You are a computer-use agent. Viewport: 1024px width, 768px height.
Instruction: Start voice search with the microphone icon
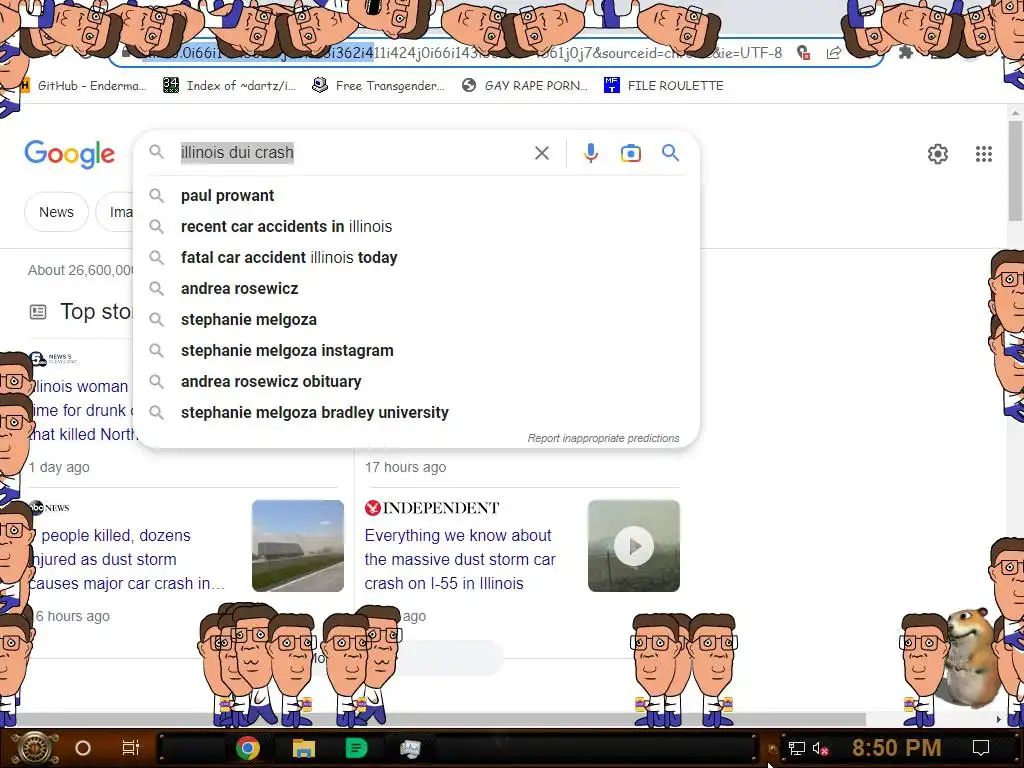(x=590, y=153)
